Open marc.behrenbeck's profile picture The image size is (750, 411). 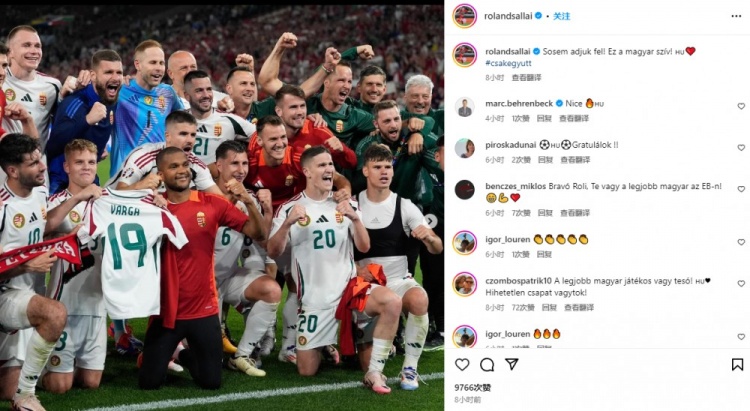pyautogui.click(x=464, y=107)
